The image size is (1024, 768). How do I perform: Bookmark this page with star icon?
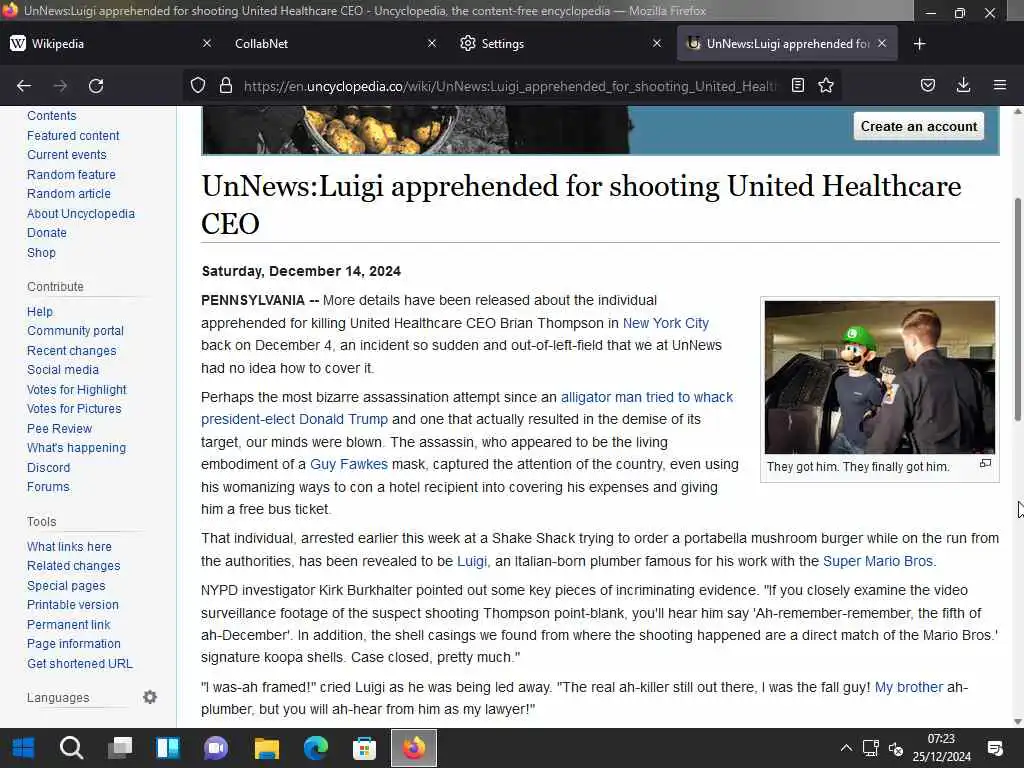coord(825,86)
